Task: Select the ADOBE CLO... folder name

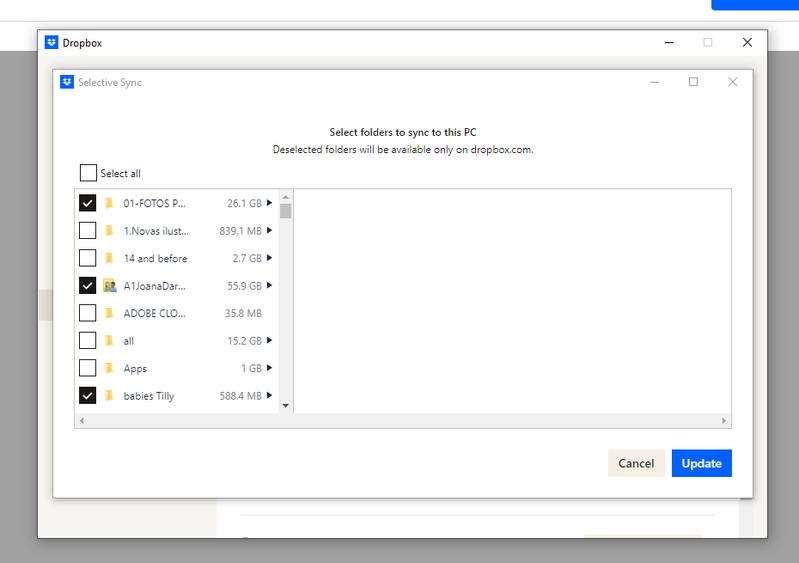Action: tap(154, 313)
